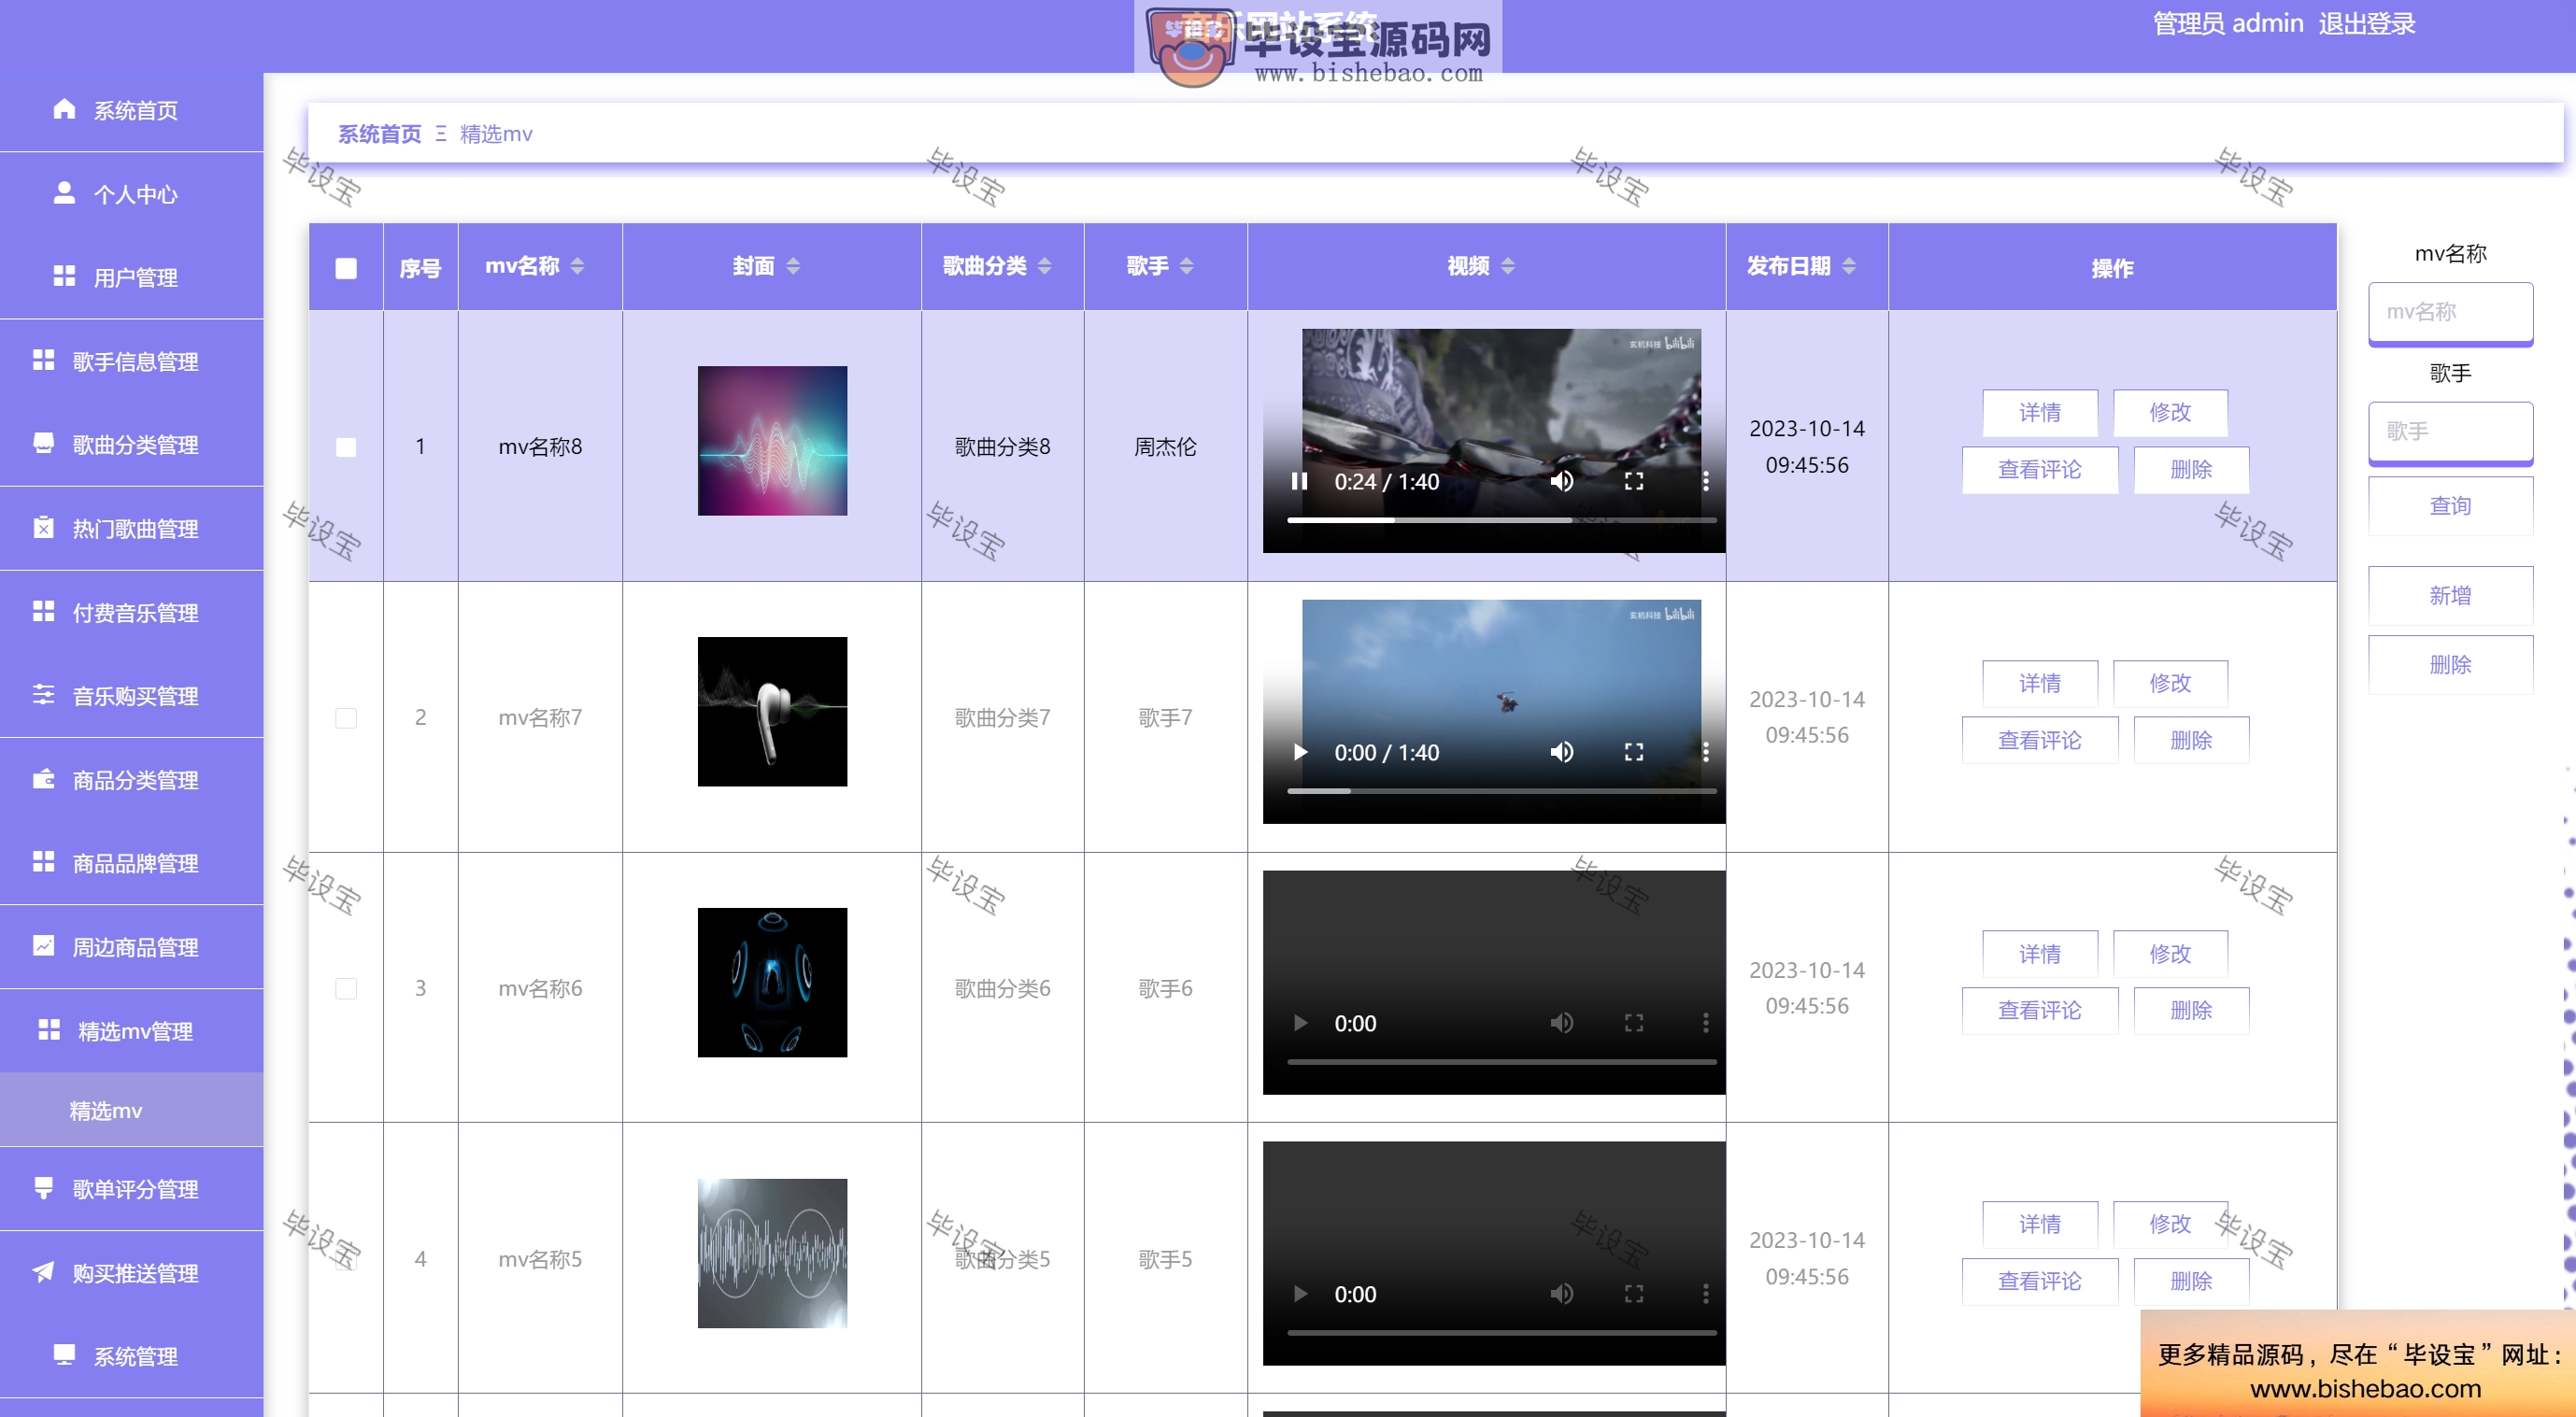The height and width of the screenshot is (1417, 2576).
Task: Click the mv名称6 blue speaker cover
Action: click(x=772, y=983)
